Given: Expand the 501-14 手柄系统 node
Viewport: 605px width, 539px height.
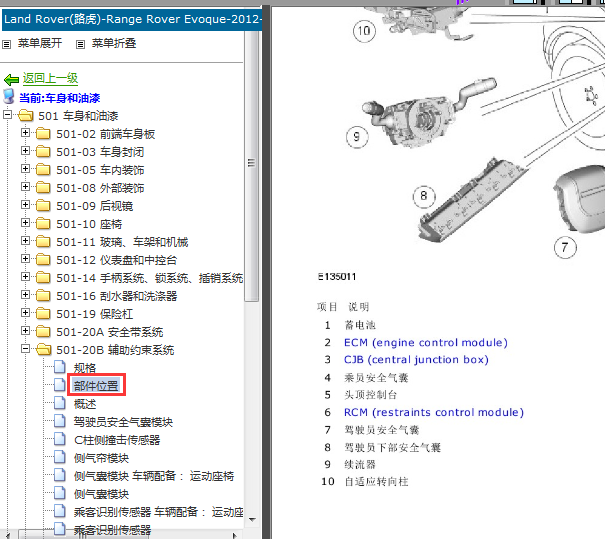Looking at the screenshot, I should 25,277.
